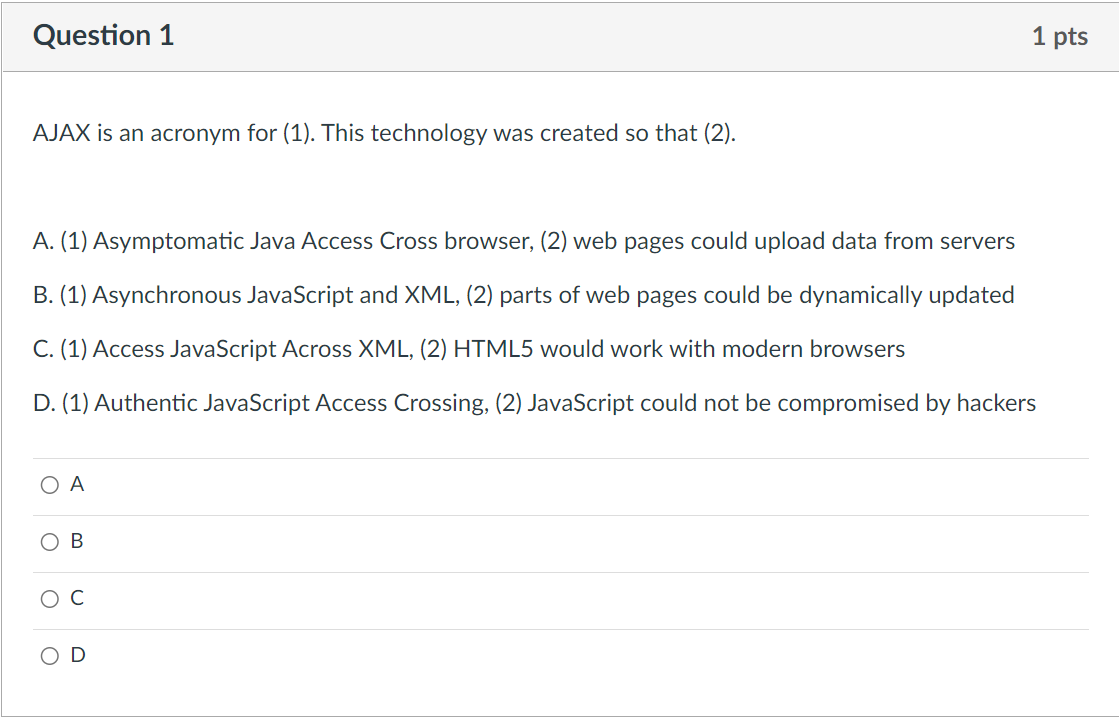Click the answer label D

76,655
